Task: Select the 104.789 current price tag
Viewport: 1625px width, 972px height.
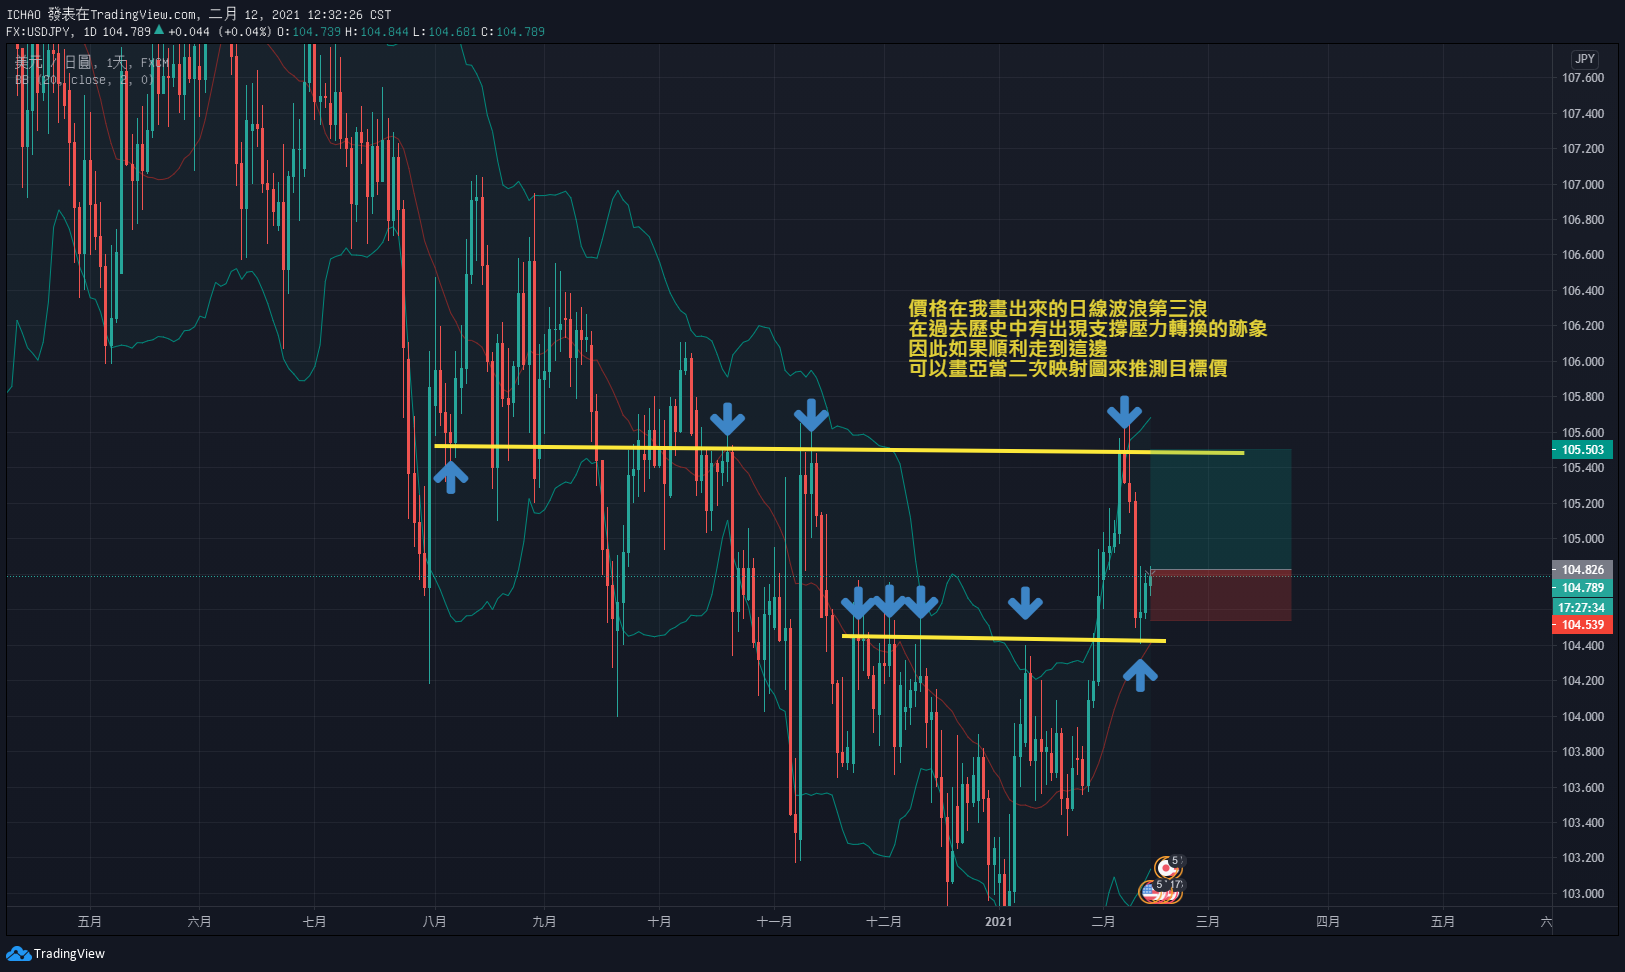Action: (x=1582, y=588)
